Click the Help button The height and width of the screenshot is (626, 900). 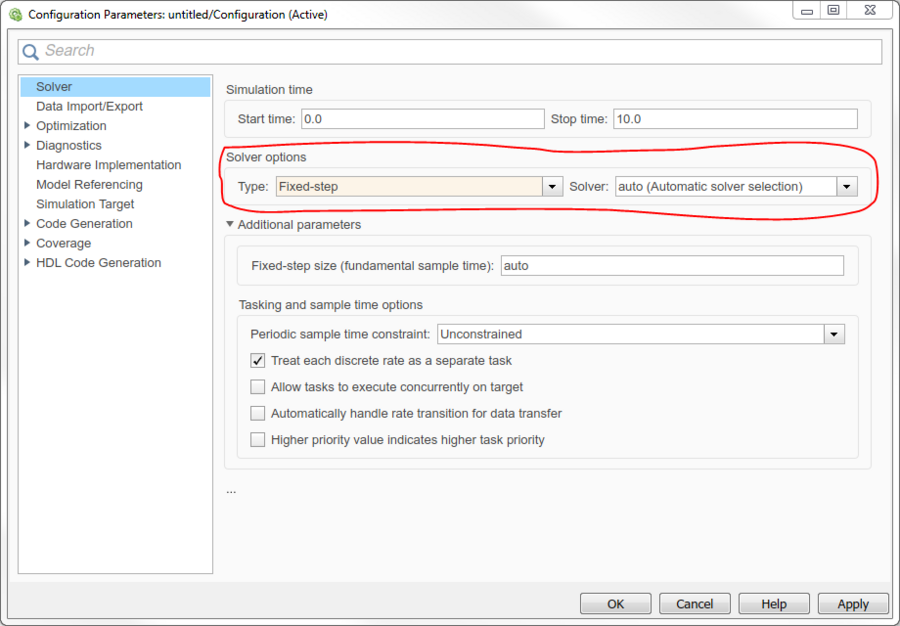(773, 604)
